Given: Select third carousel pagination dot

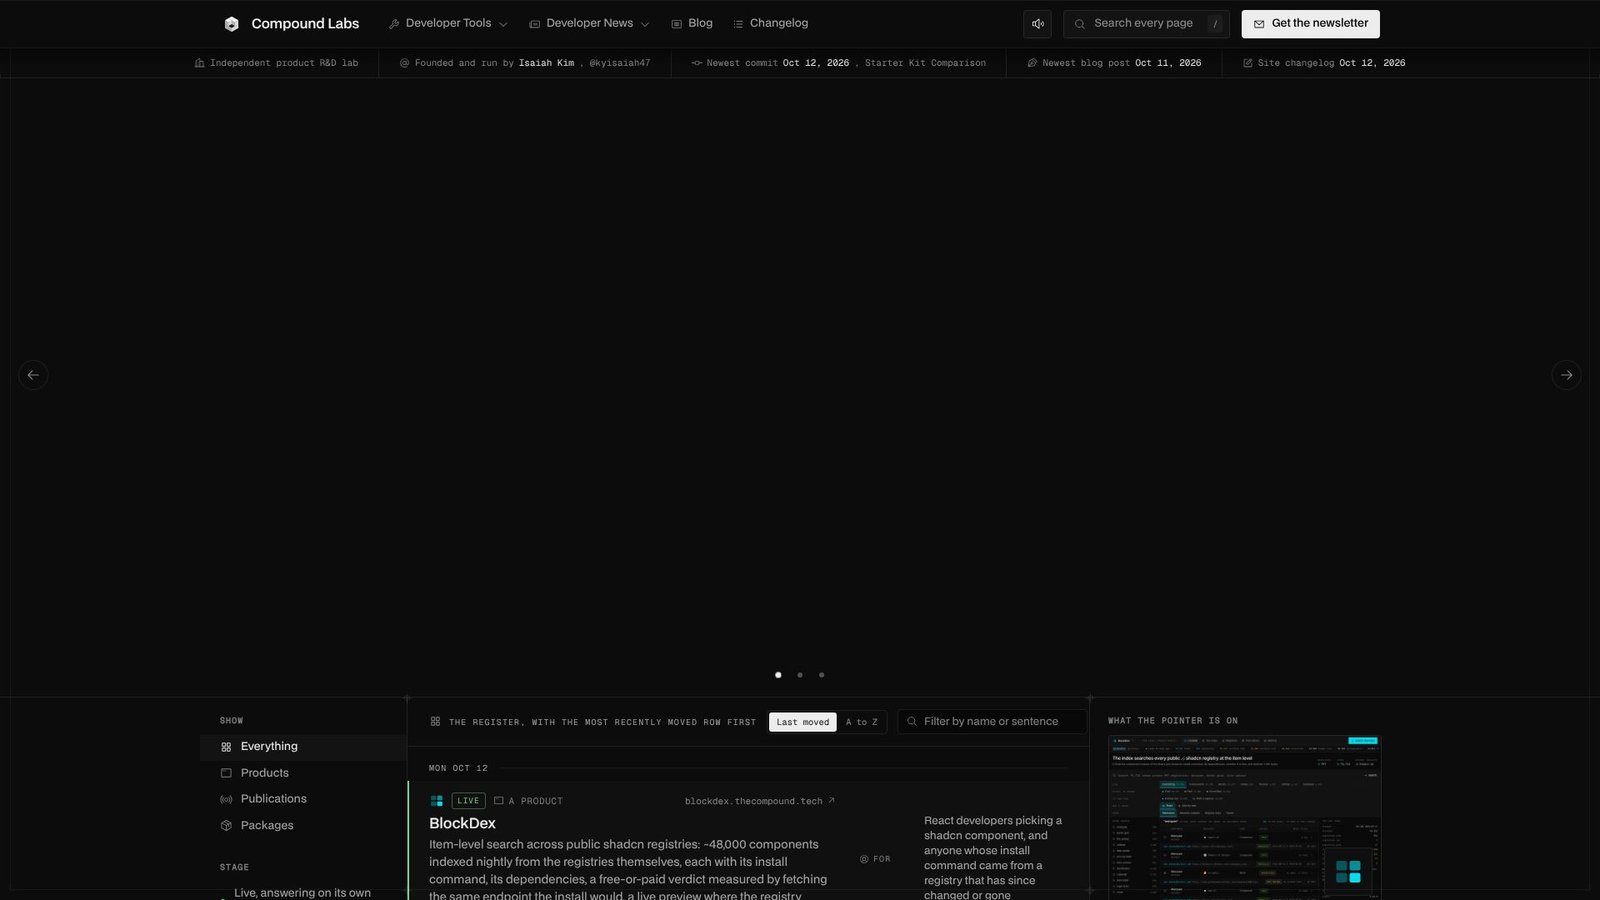Looking at the screenshot, I should tap(822, 675).
